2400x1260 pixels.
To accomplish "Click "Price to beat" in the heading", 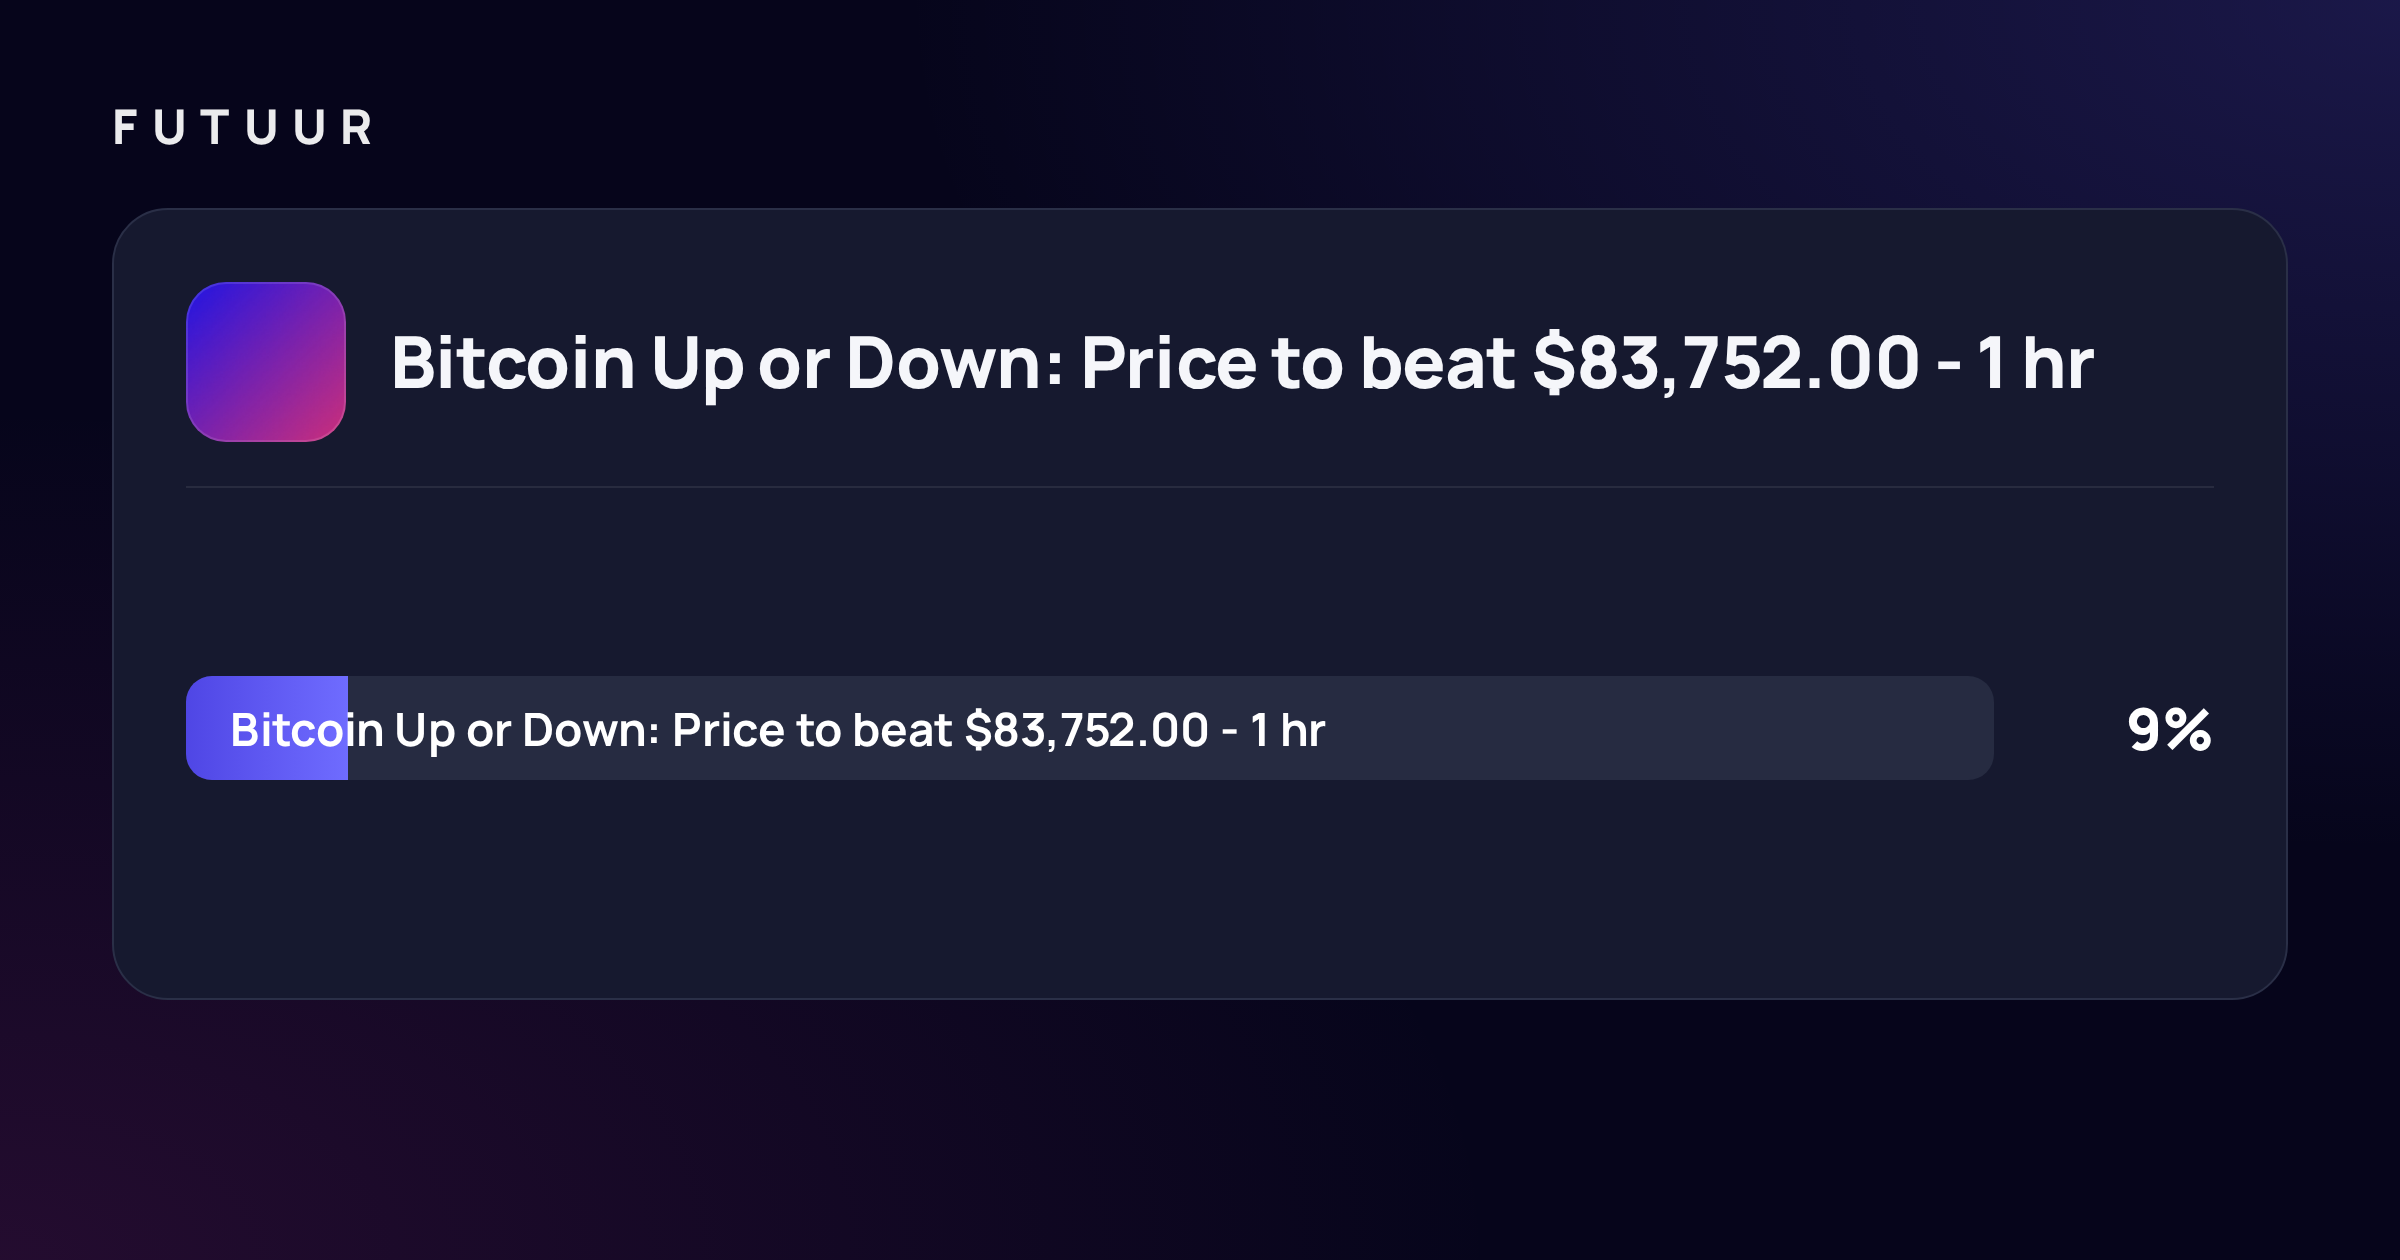I will pos(1298,362).
